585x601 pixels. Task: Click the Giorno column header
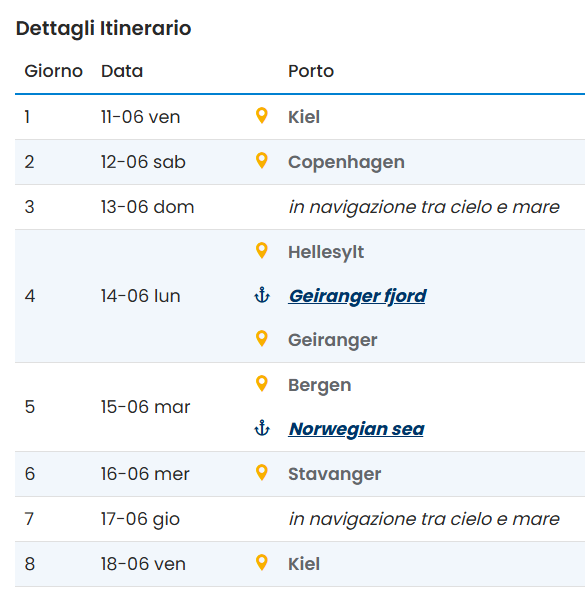[54, 71]
